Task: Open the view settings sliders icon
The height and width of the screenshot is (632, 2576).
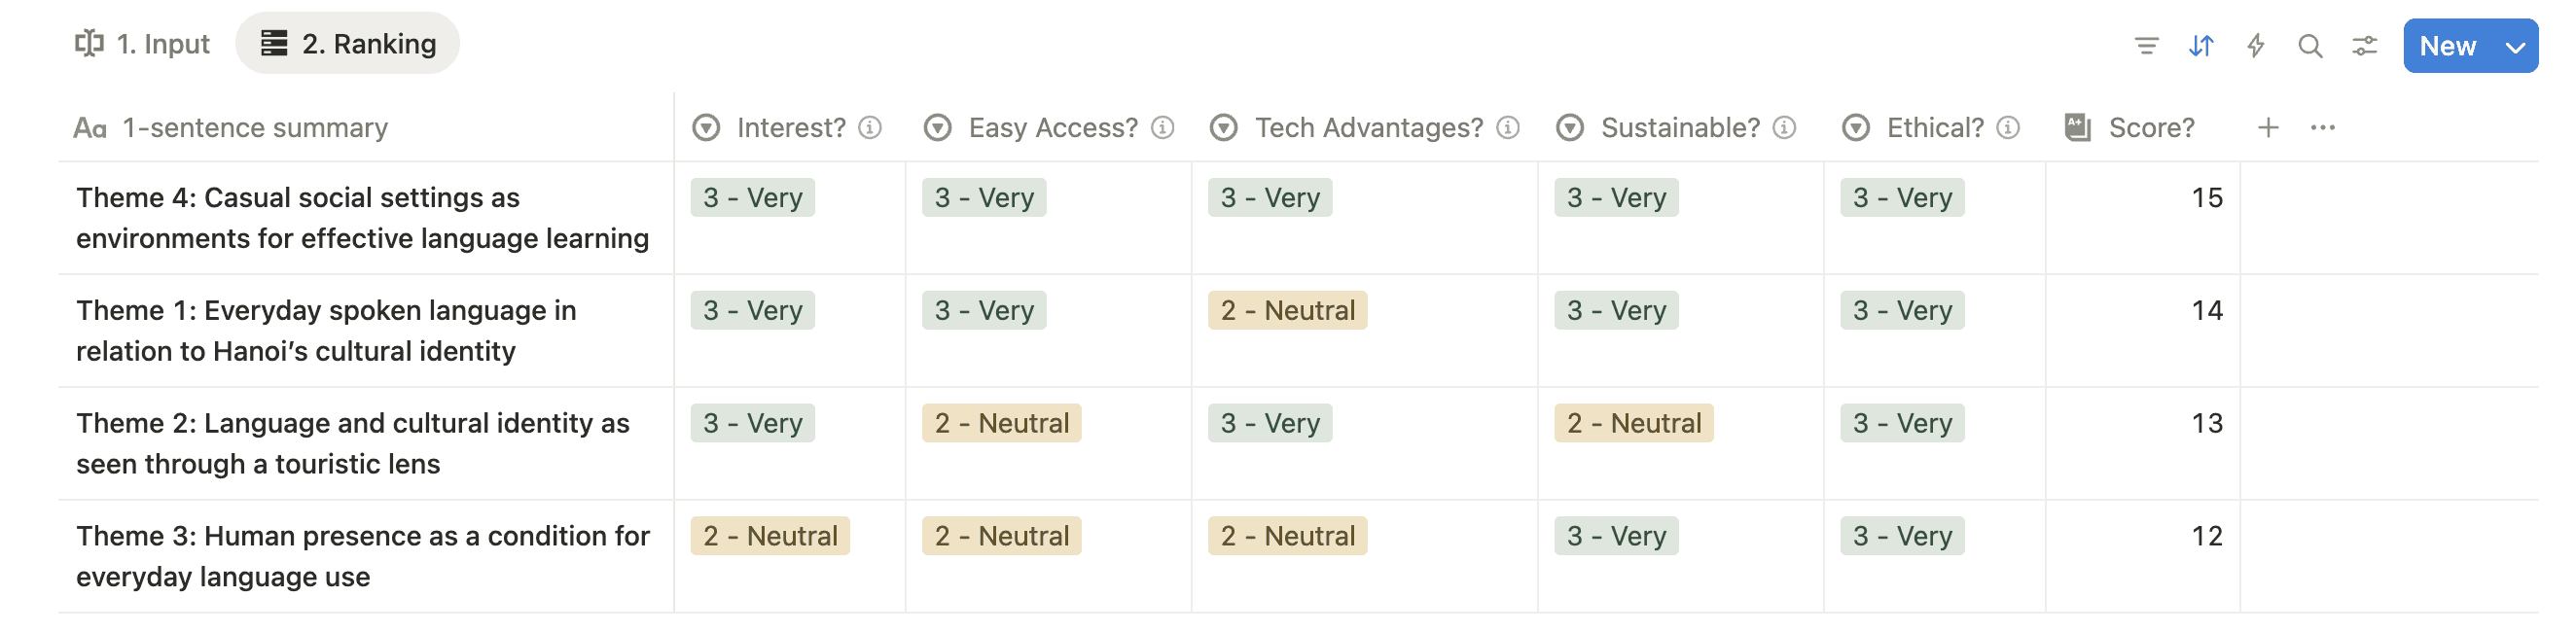Action: pyautogui.click(x=2364, y=46)
